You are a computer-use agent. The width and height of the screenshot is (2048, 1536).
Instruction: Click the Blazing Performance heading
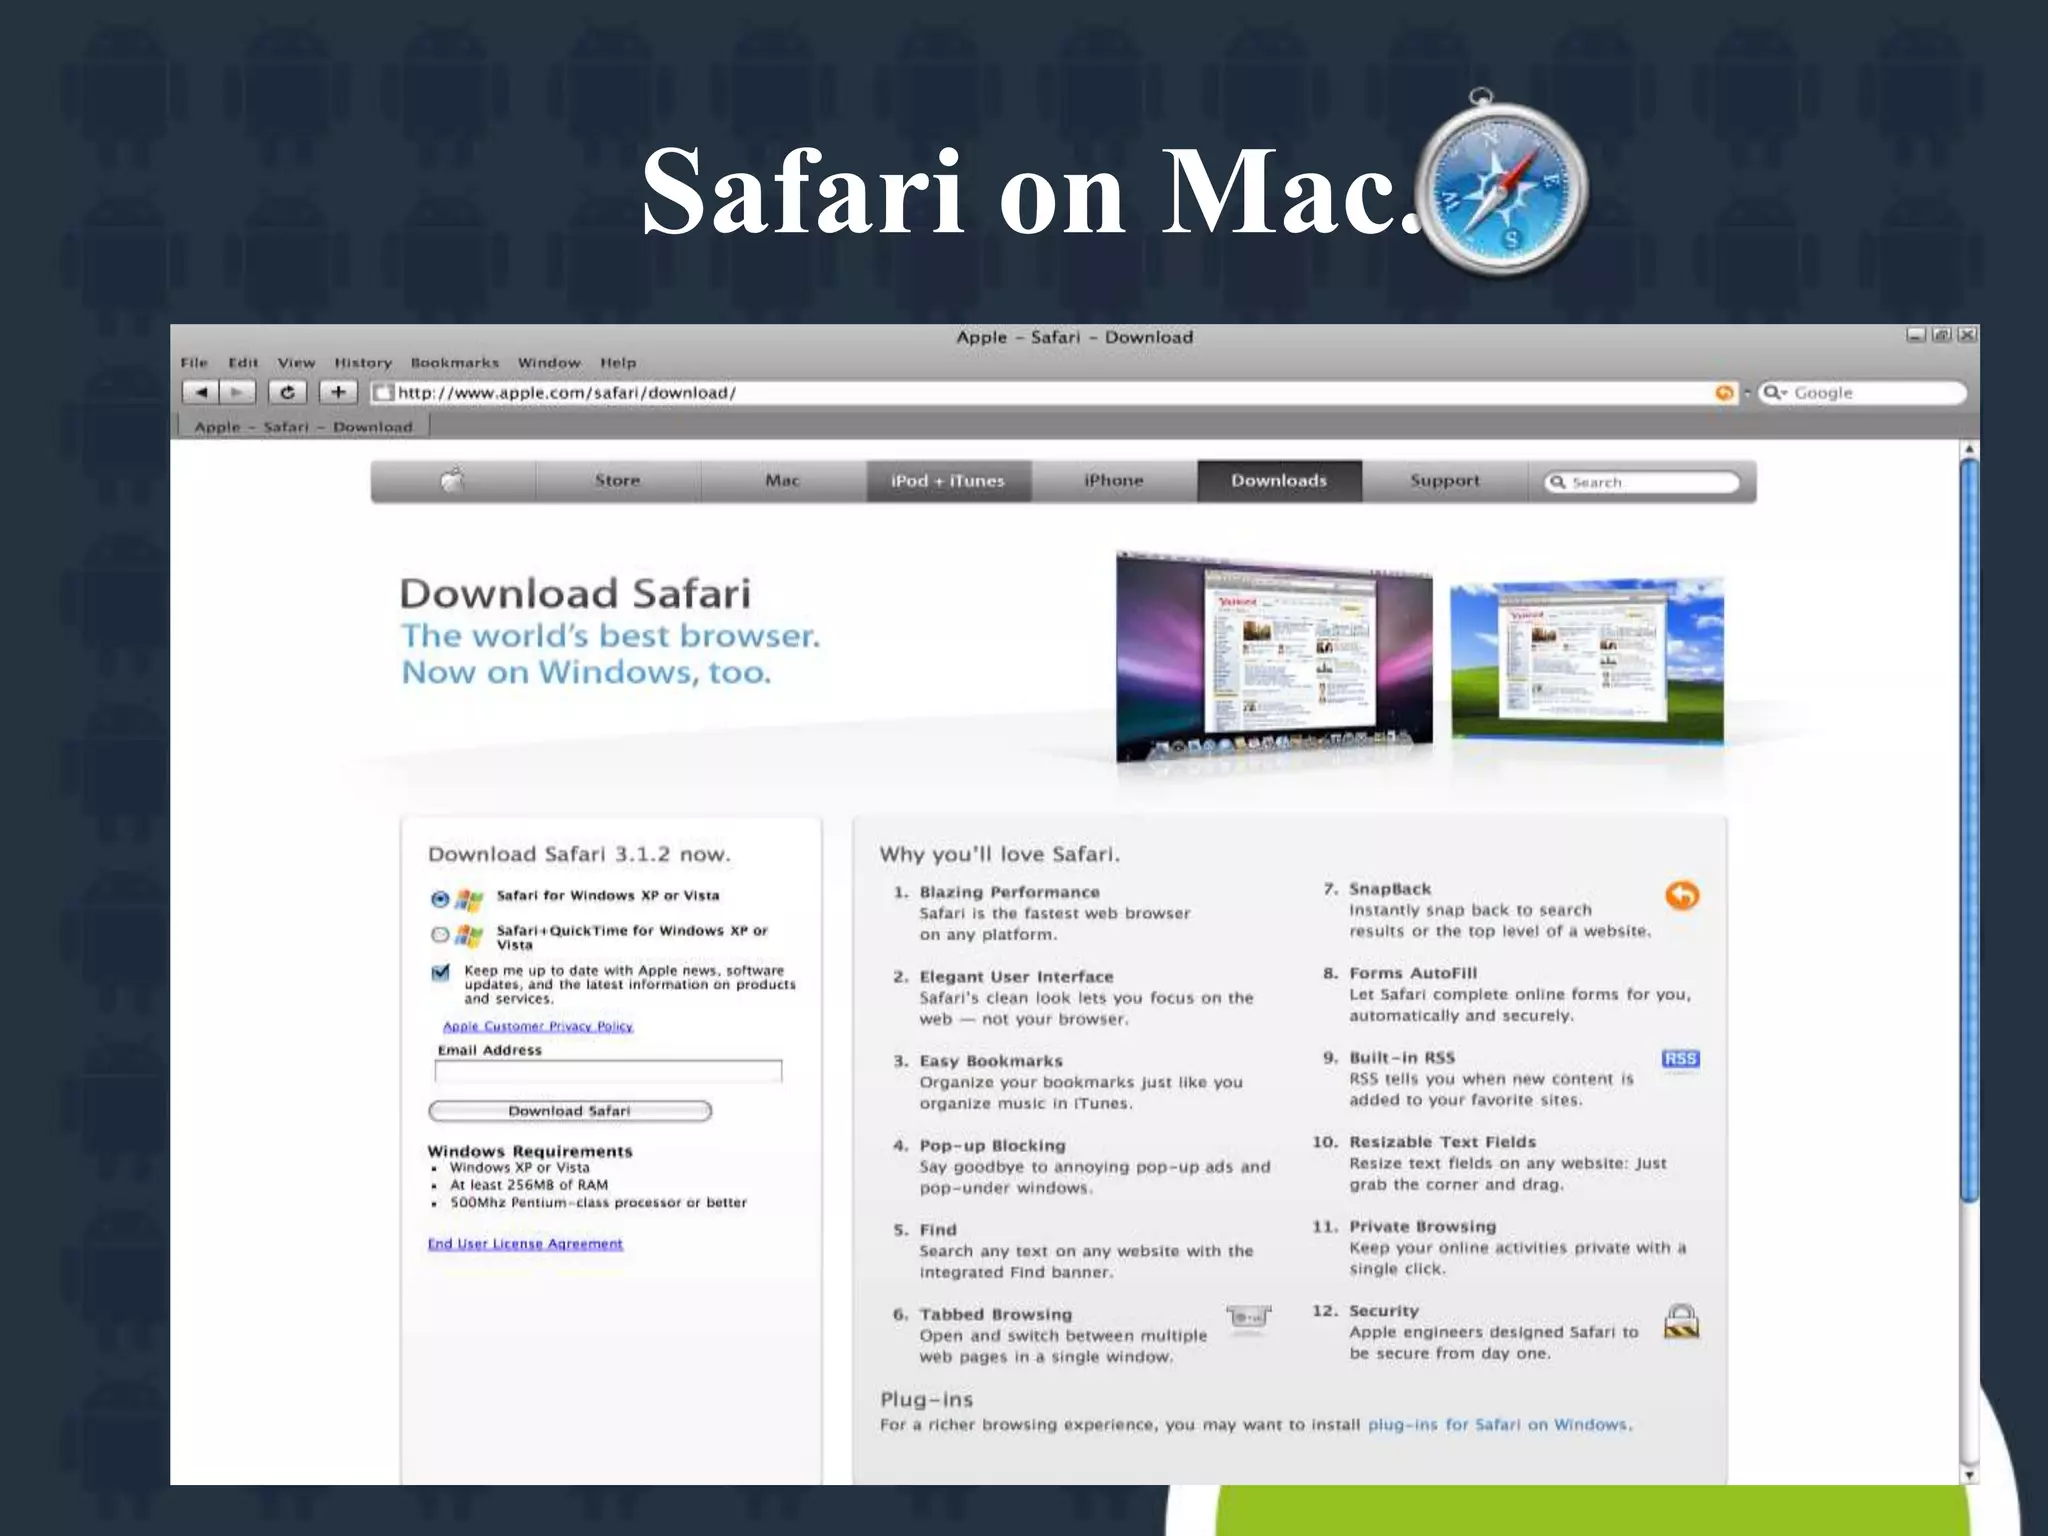(x=1009, y=892)
